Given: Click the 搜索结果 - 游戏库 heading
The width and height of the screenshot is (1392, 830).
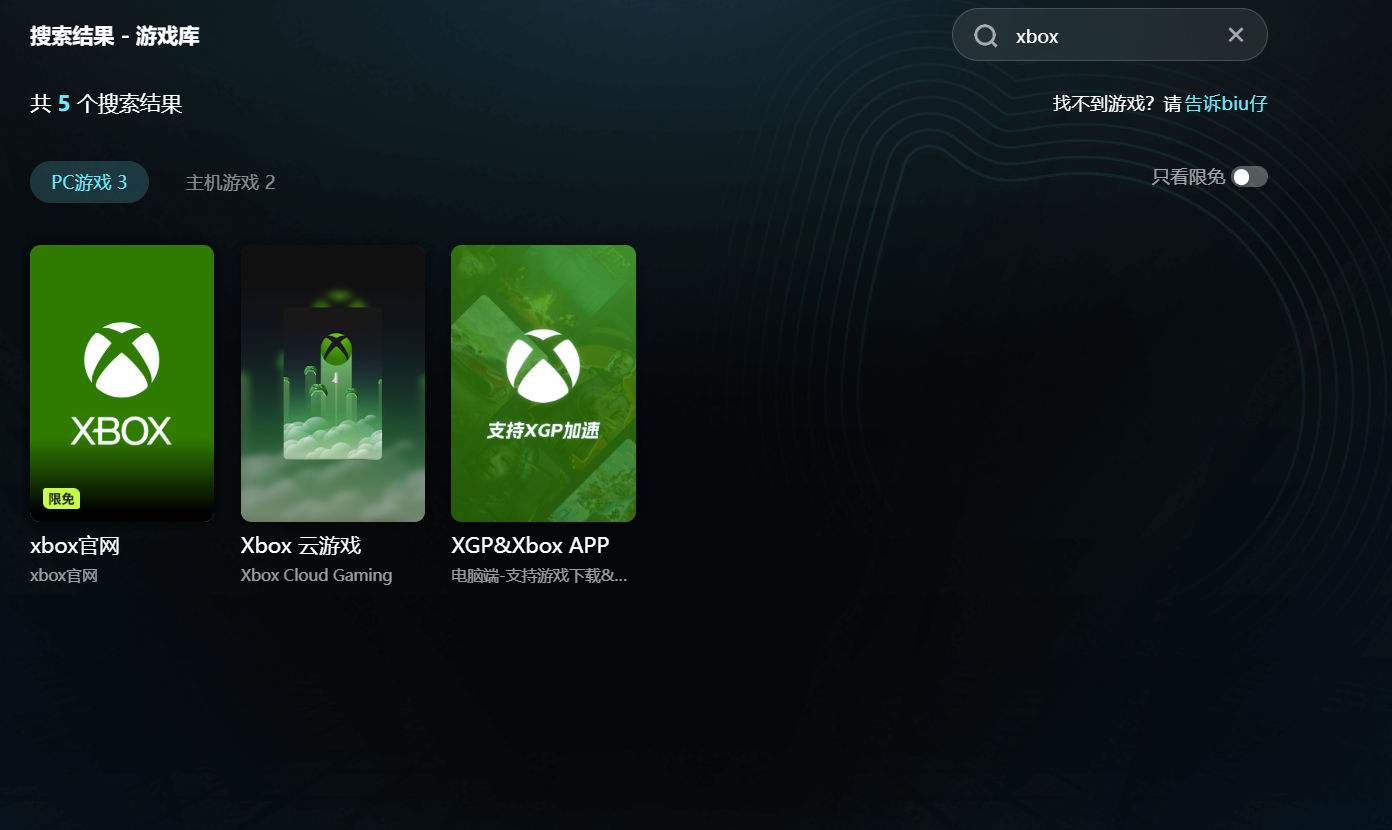Looking at the screenshot, I should pos(115,36).
